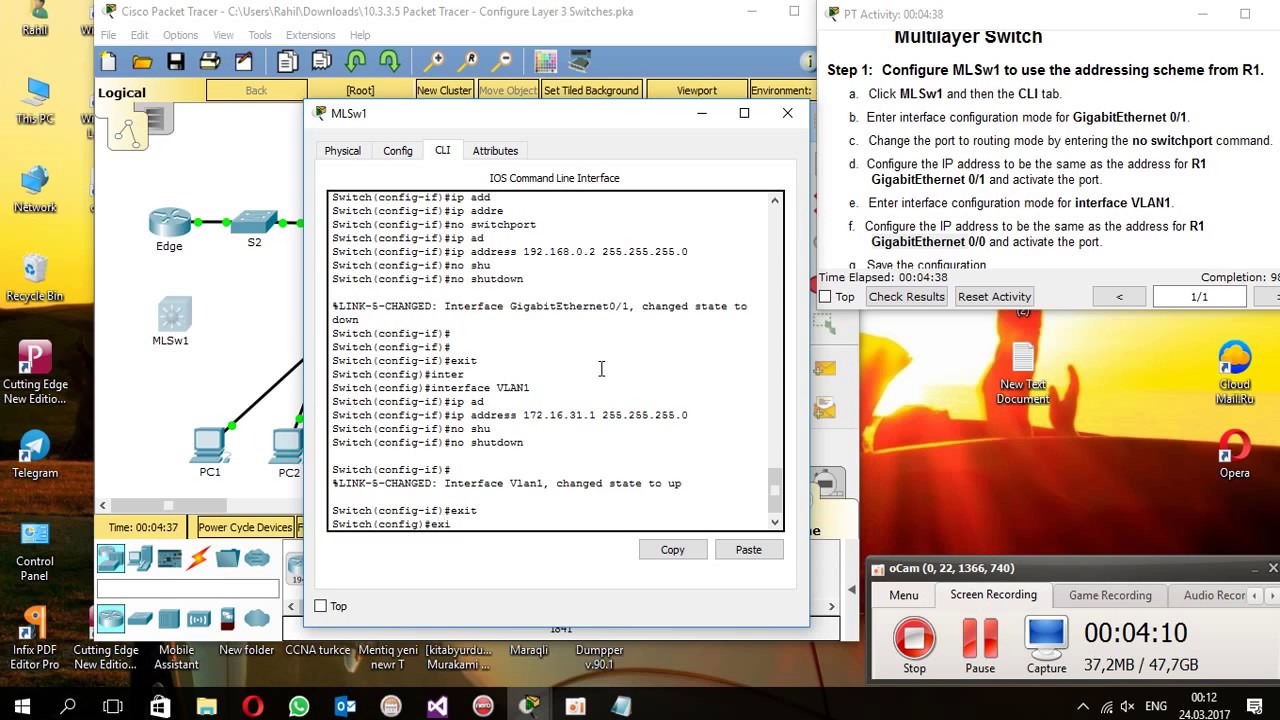Click the Paste toolbar icon
Image resolution: width=1280 pixels, height=720 pixels.
(322, 62)
